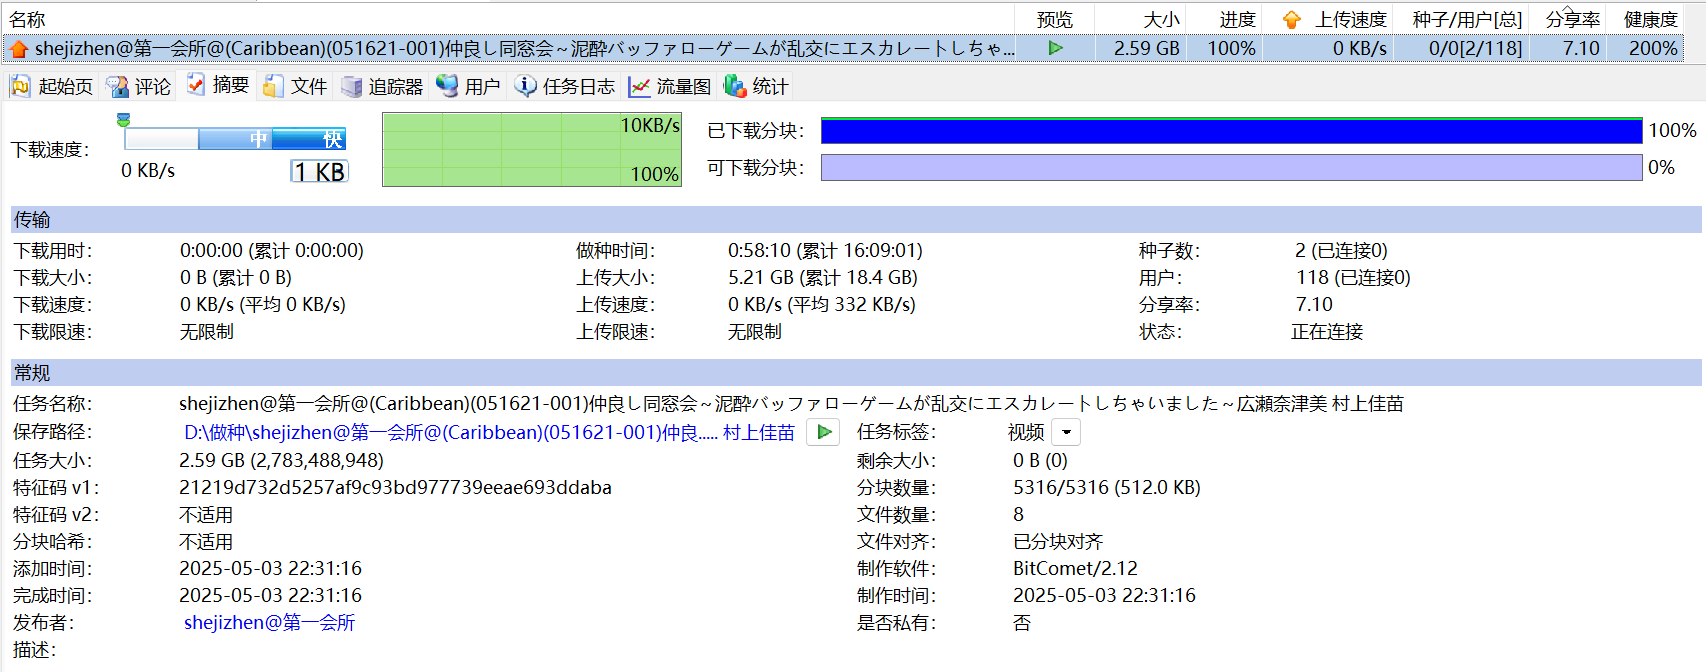1706x672 pixels.
Task: Click the 评论 comments tab icon
Action: 118,87
